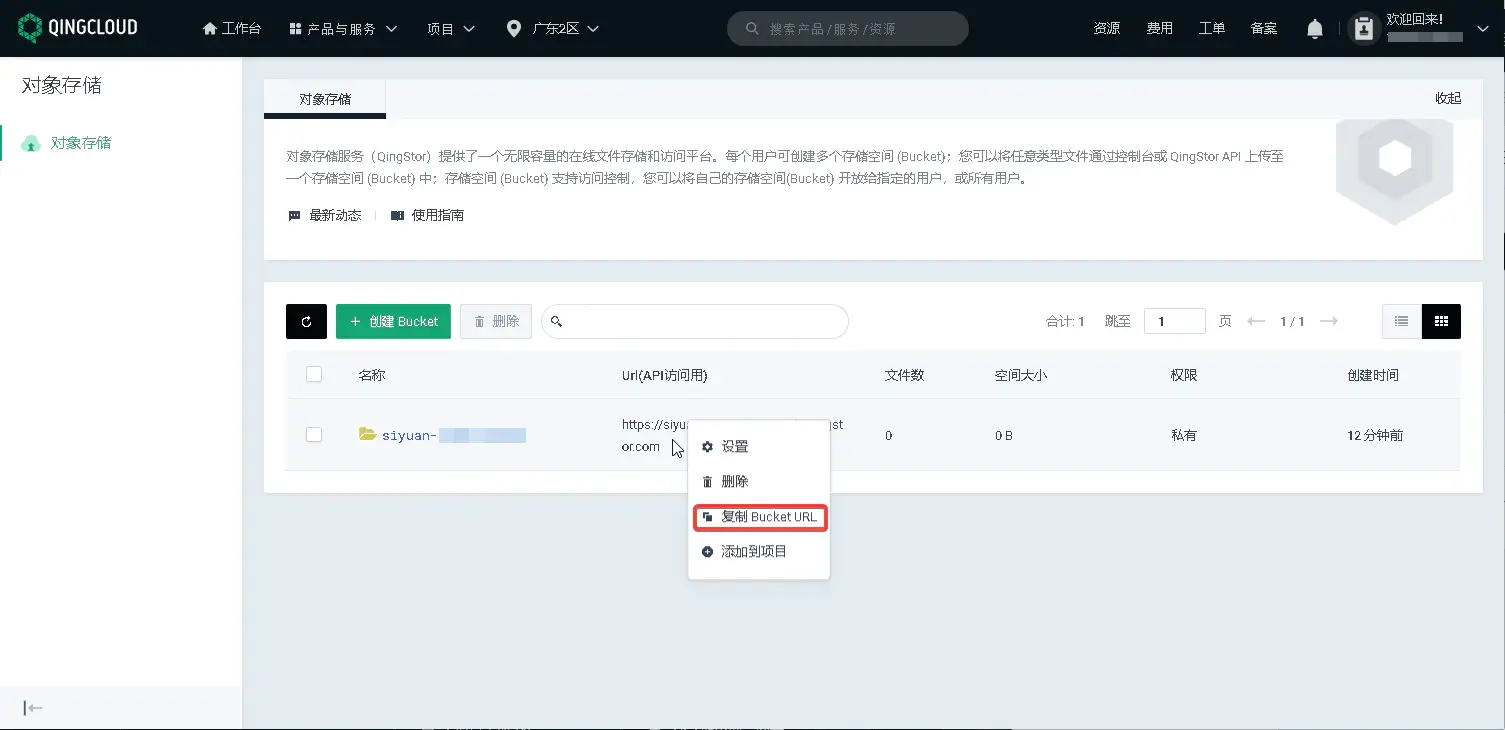Switch to list view layout
The image size is (1505, 730).
(x=1400, y=321)
